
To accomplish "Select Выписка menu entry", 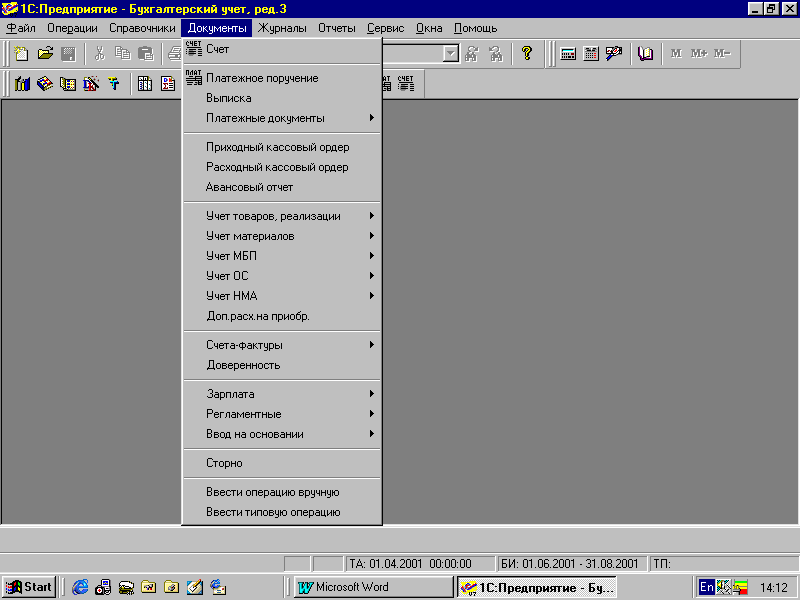I will [282, 98].
